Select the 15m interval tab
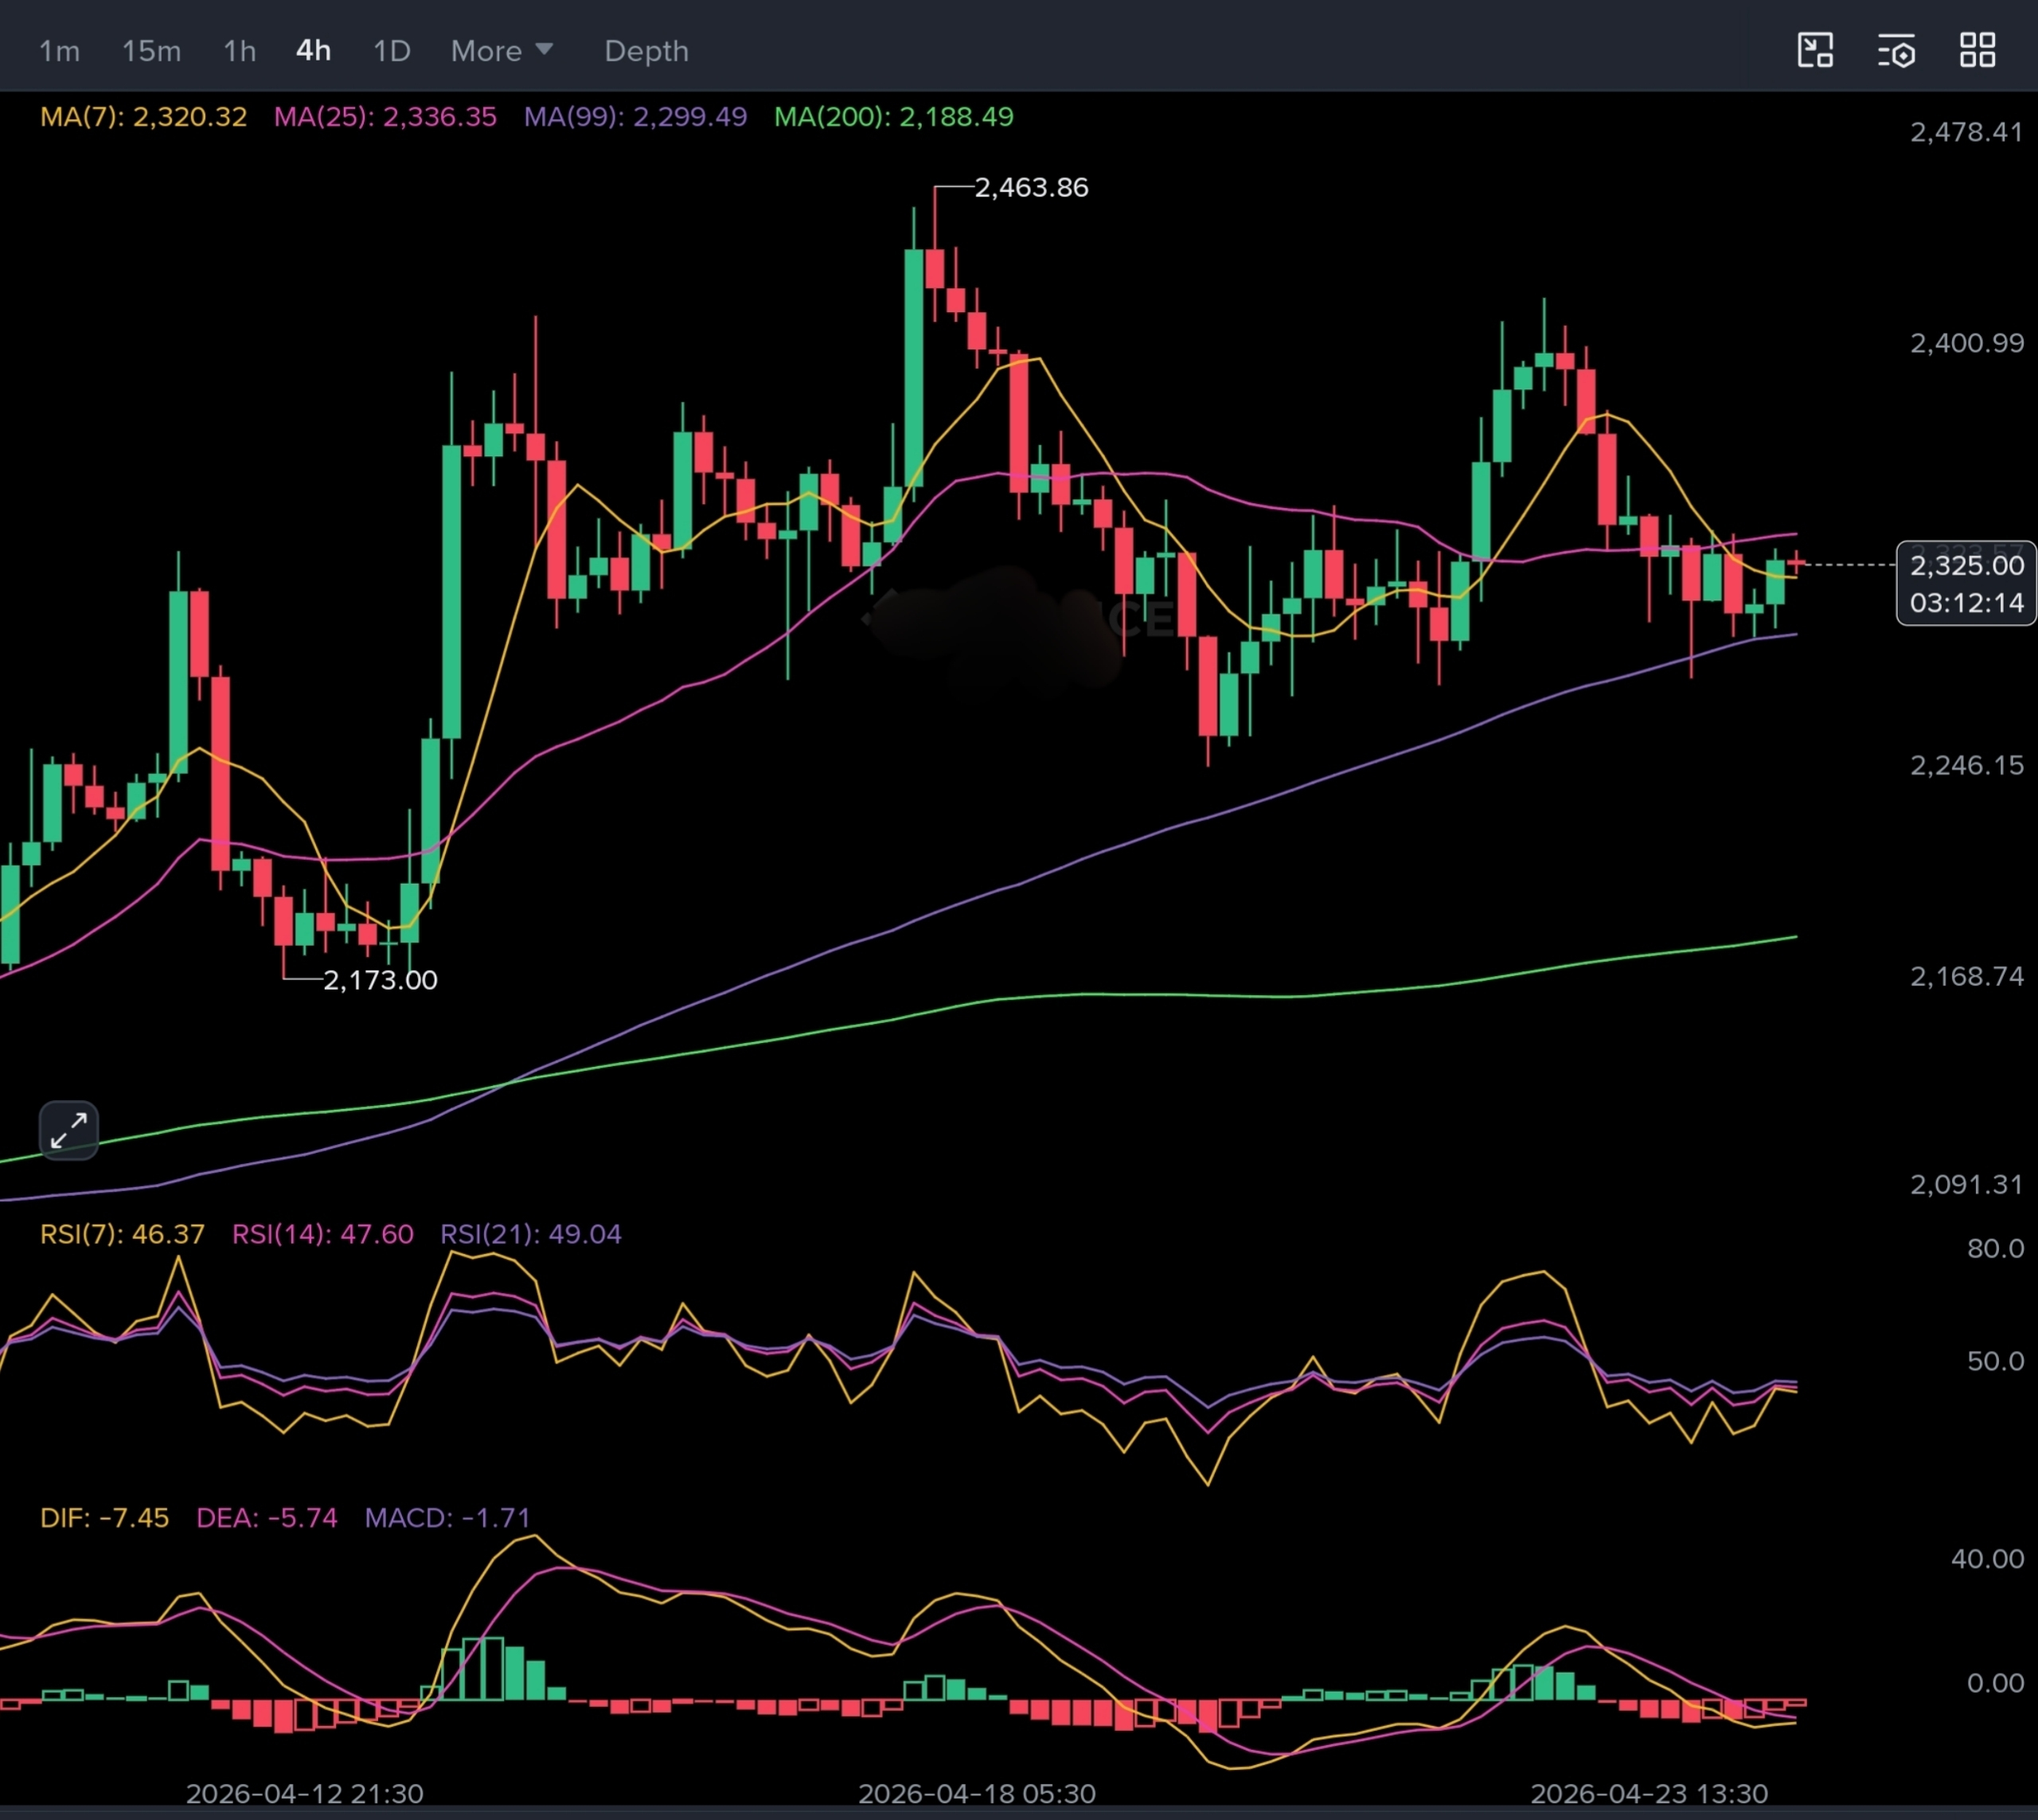 151,51
